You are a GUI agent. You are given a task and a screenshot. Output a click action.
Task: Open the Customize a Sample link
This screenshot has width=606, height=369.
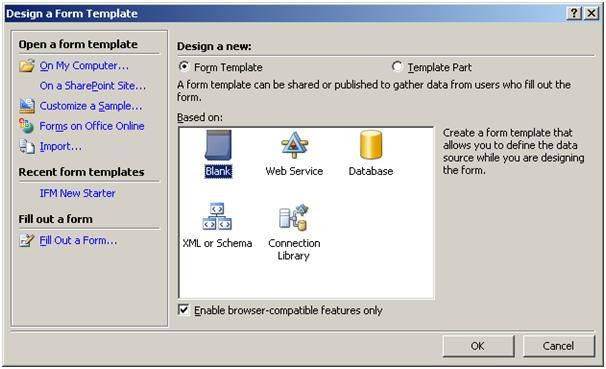point(91,106)
